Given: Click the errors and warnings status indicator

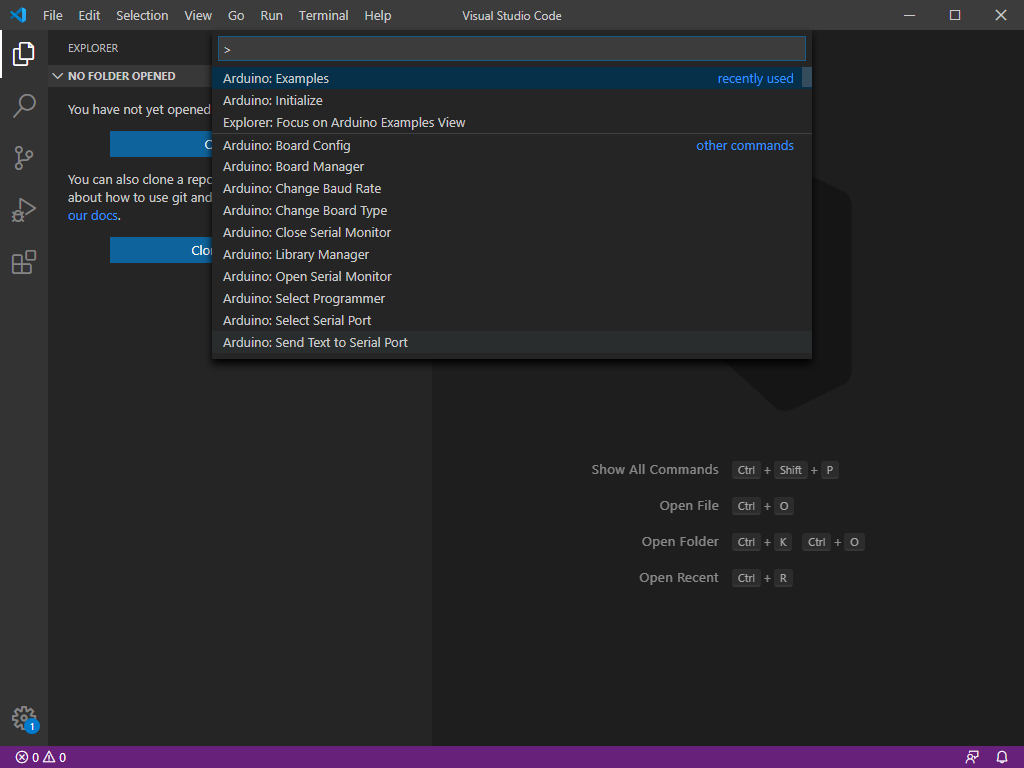Looking at the screenshot, I should [40, 758].
